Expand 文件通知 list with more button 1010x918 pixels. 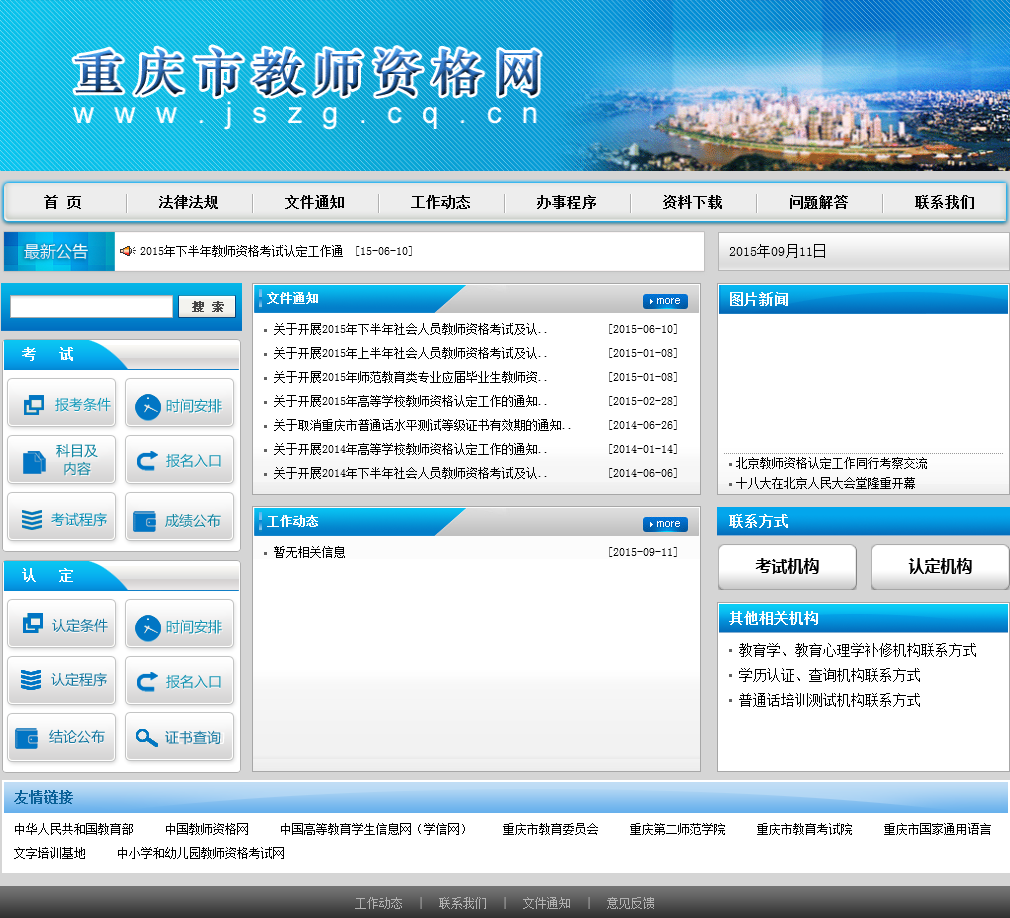click(x=665, y=301)
